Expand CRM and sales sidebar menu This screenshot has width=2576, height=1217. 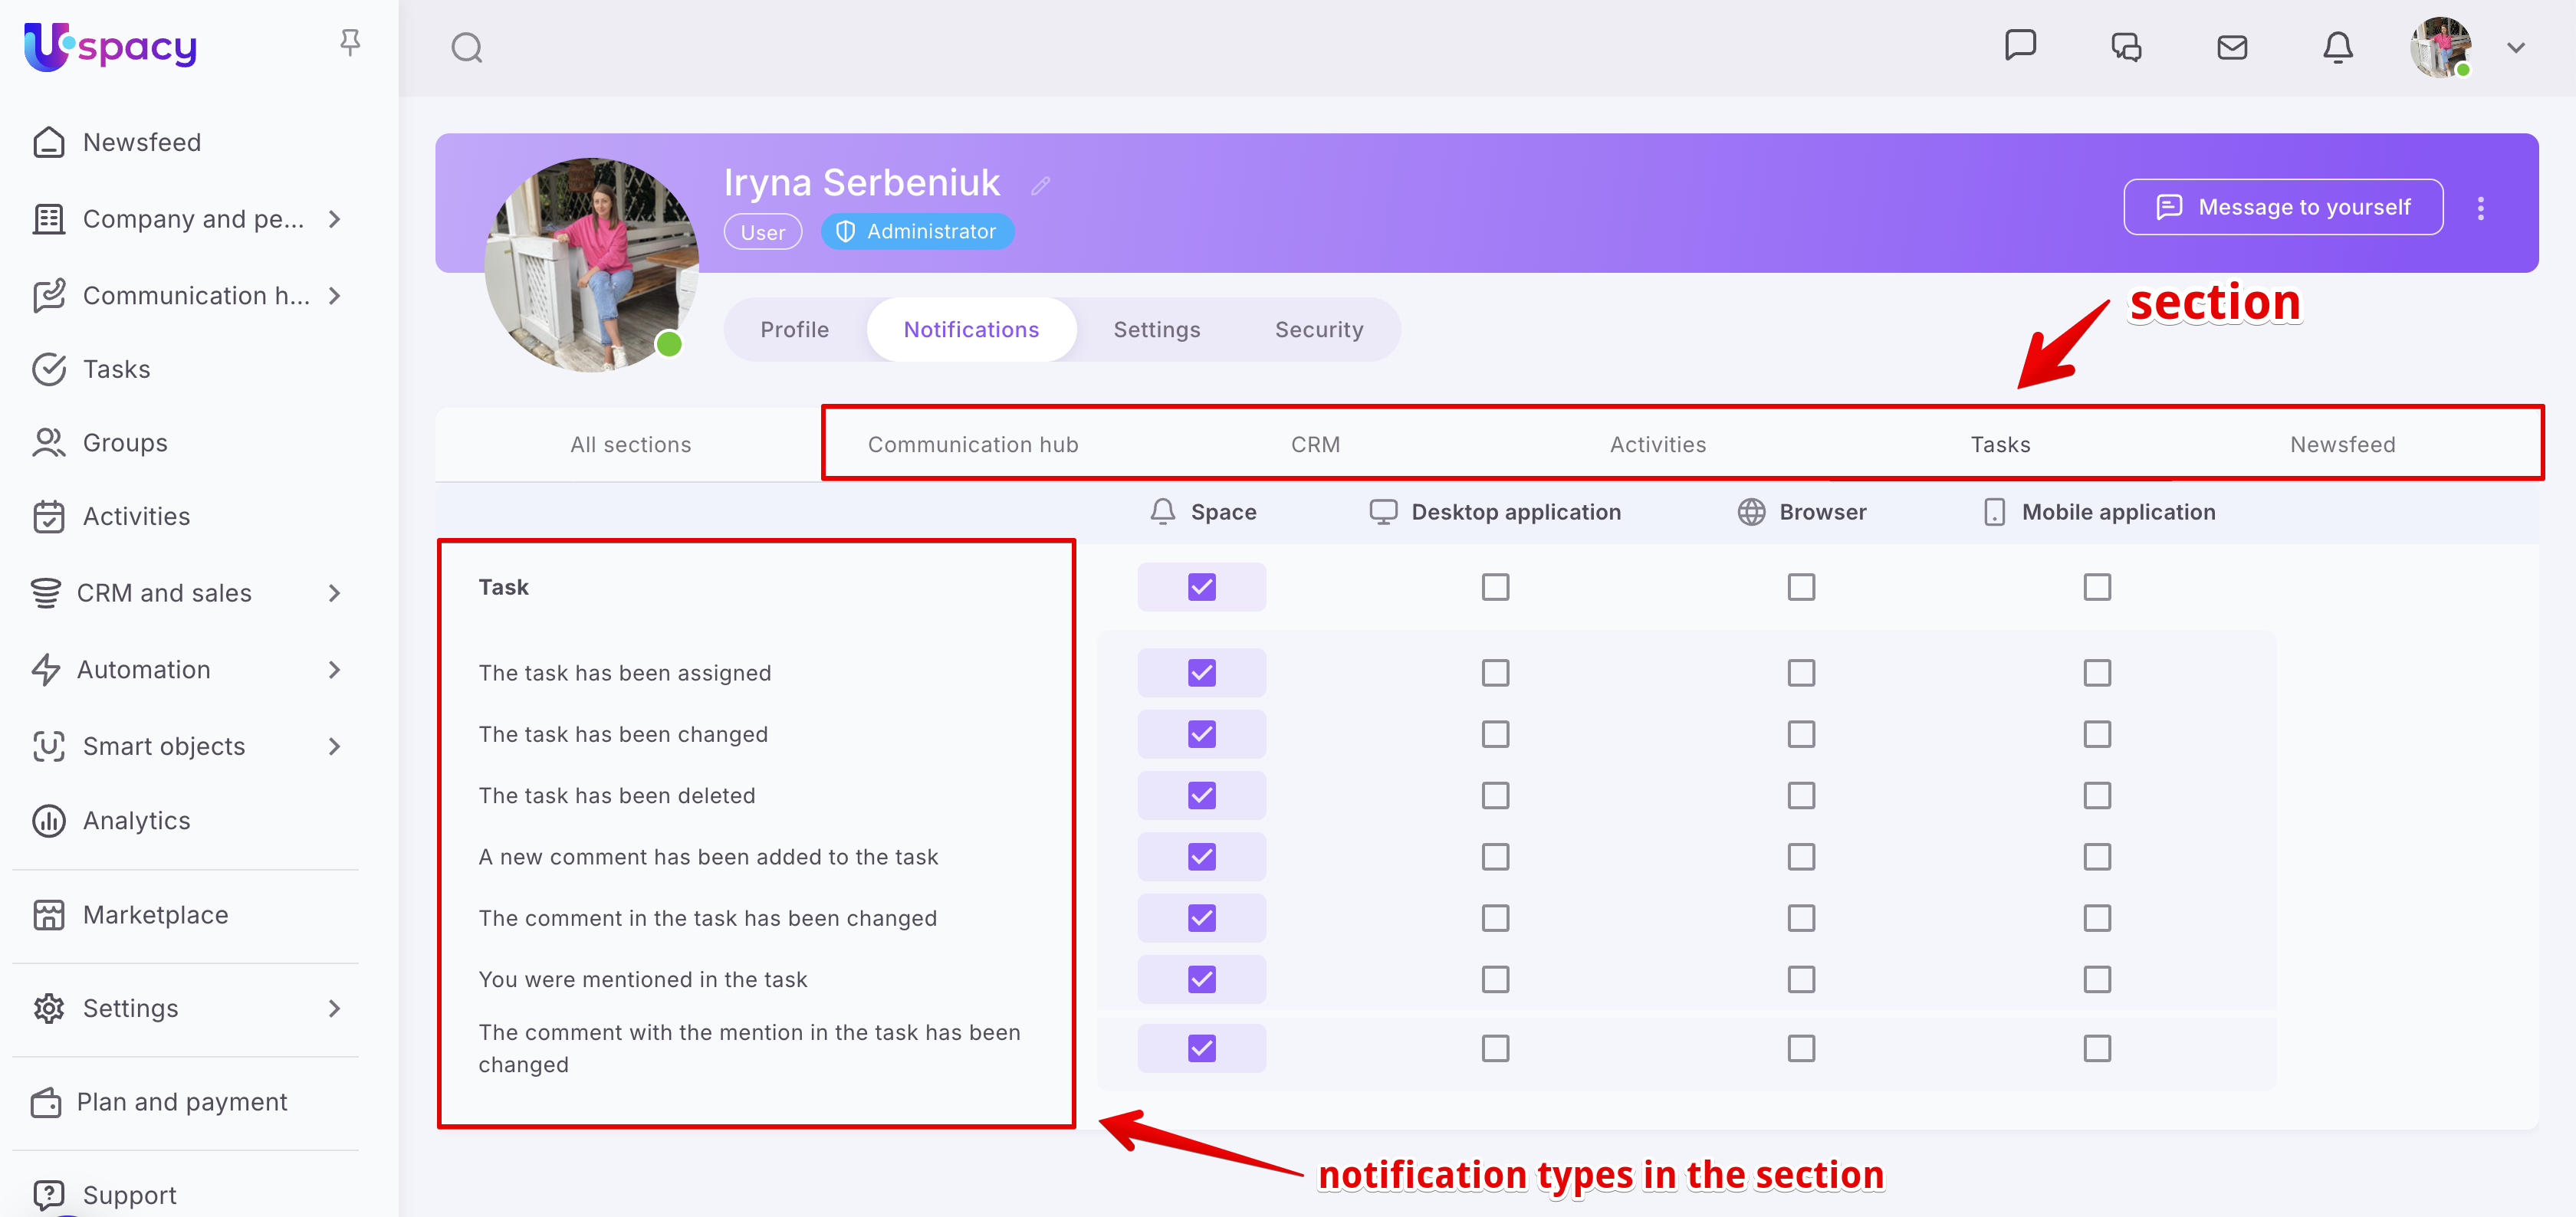tap(335, 593)
